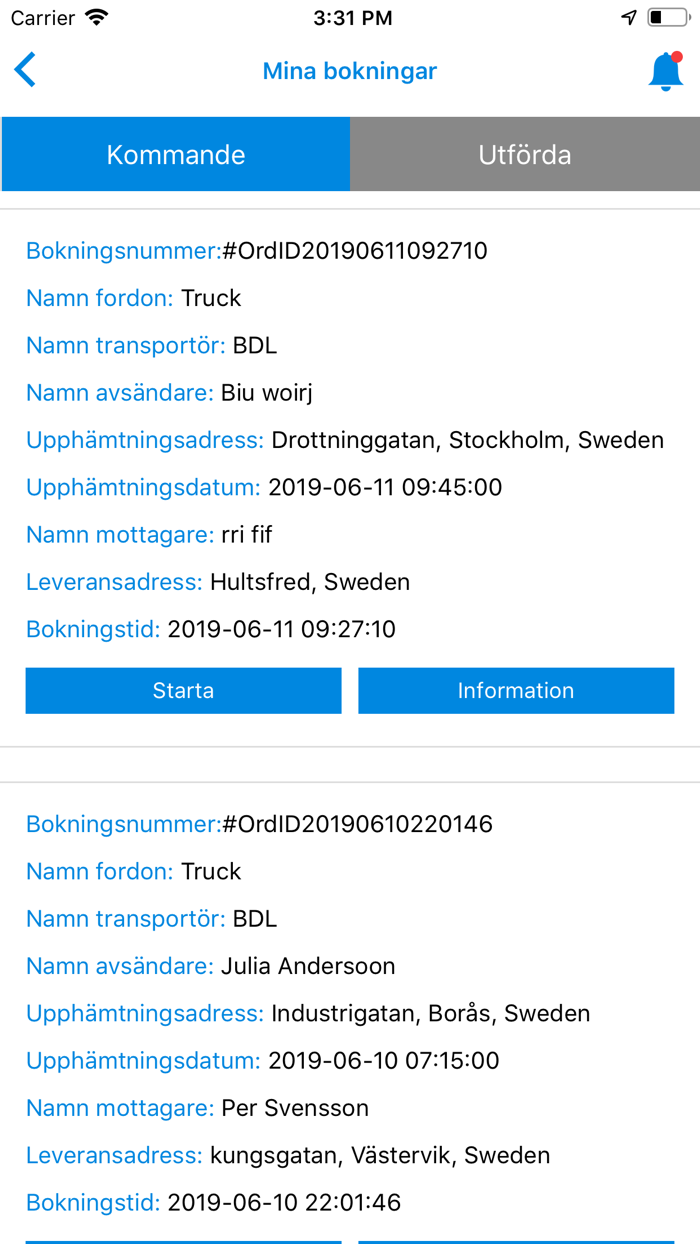Image resolution: width=700 pixels, height=1244 pixels.
Task: Tap sender name Julia Andersoon
Action: 308,966
